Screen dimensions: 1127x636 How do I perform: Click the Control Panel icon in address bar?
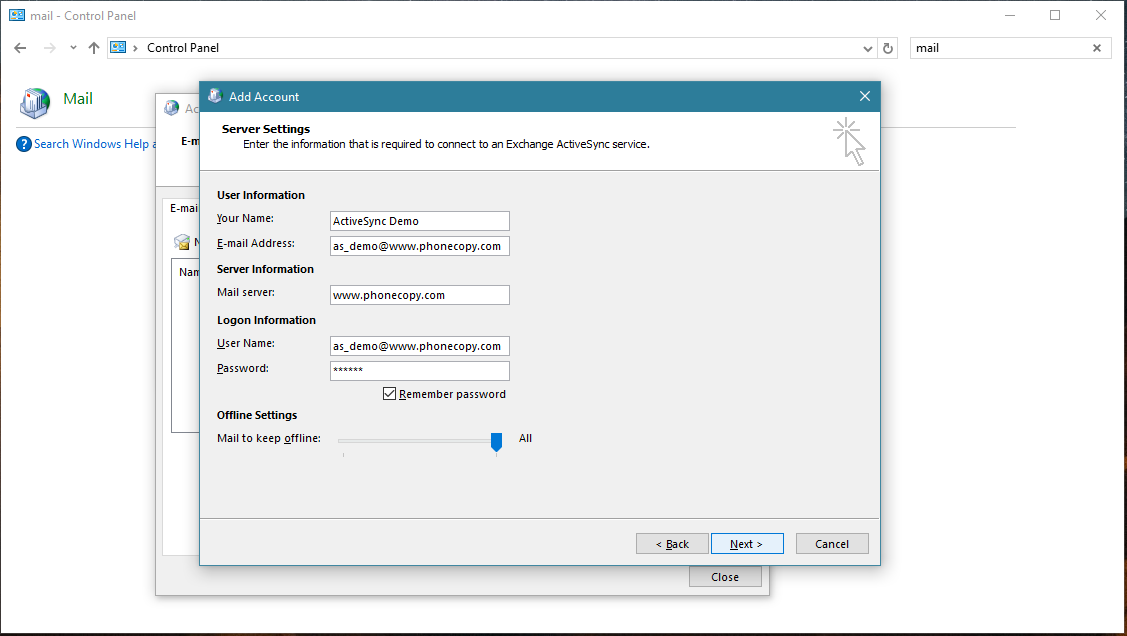(x=119, y=48)
